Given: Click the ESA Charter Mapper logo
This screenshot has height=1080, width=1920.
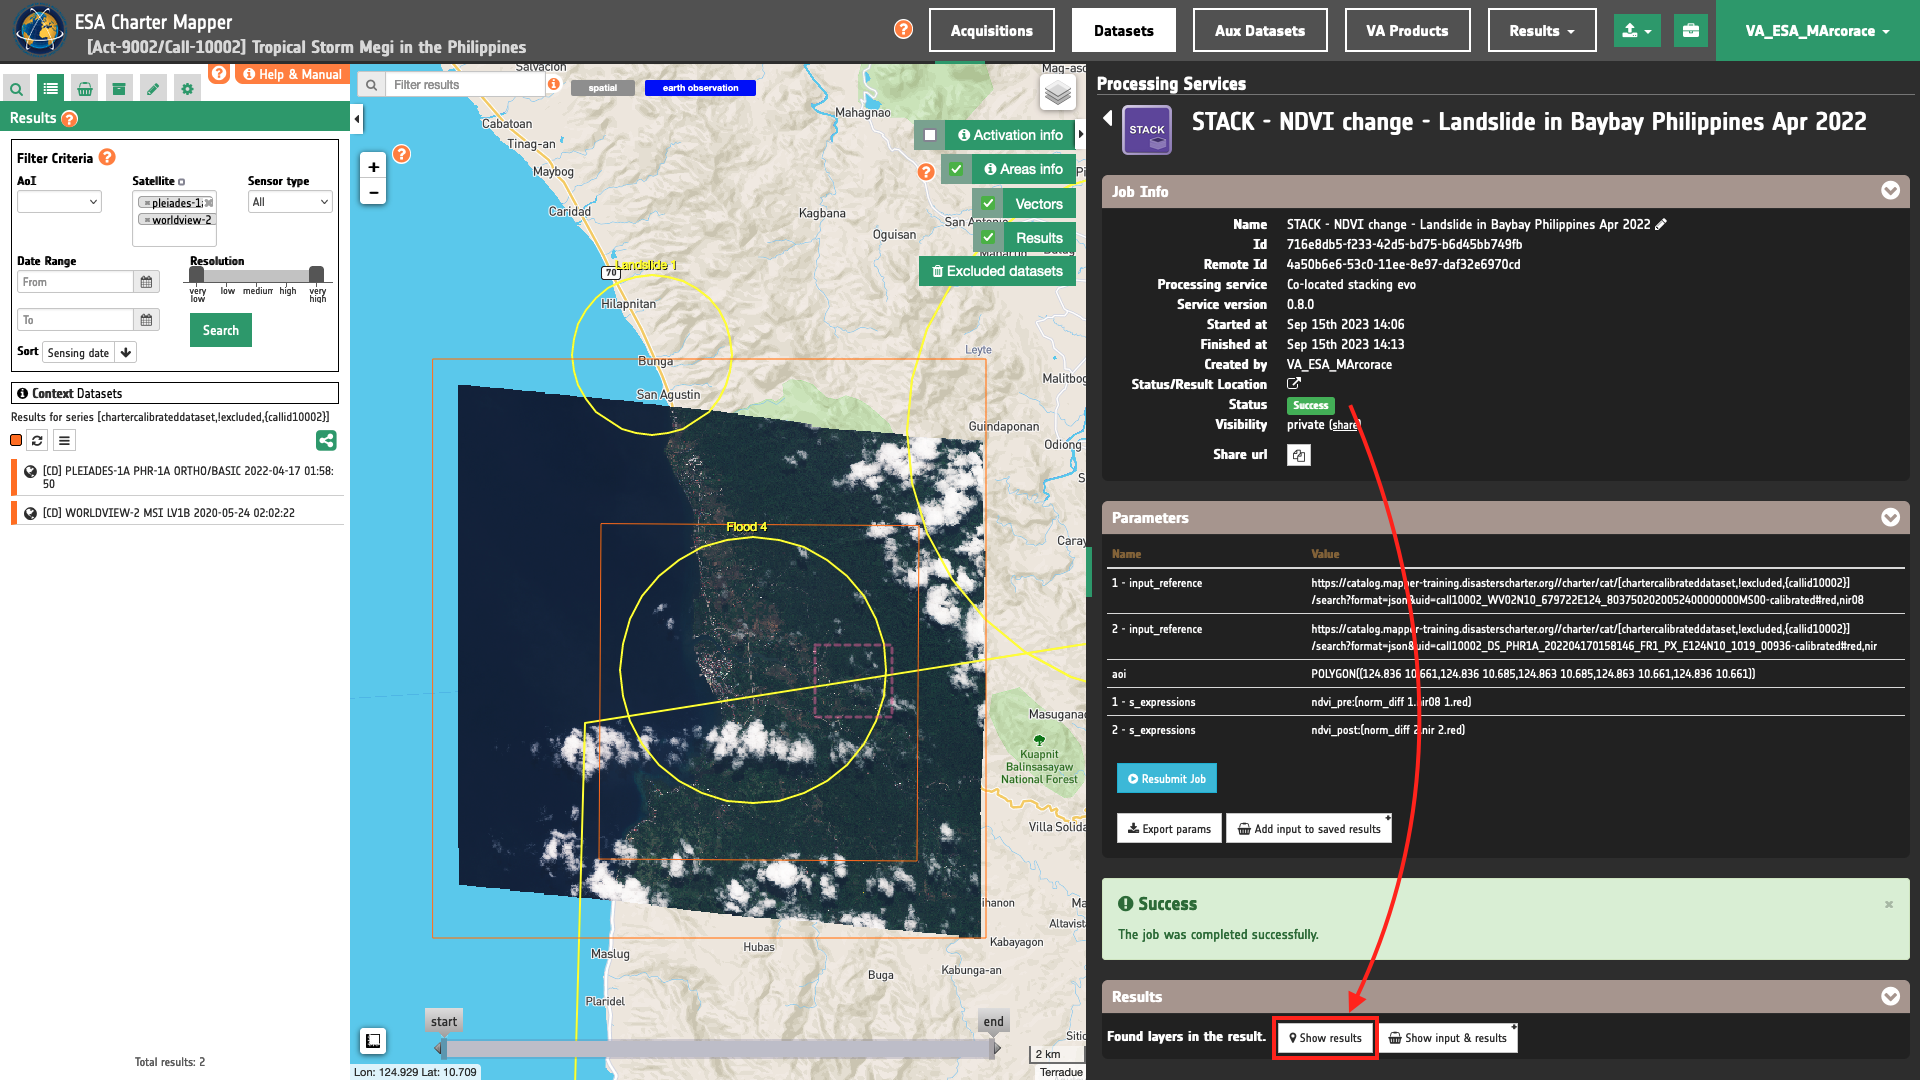Looking at the screenshot, I should pyautogui.click(x=39, y=31).
